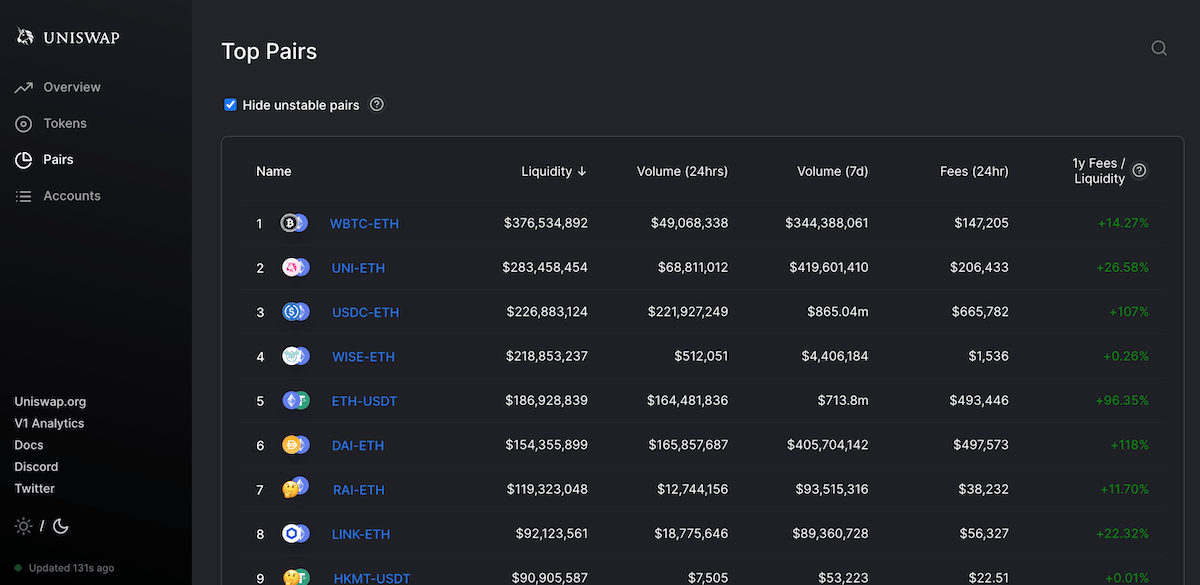Uncheck the Hide unstable pairs checkbox
The height and width of the screenshot is (585, 1200).
pos(230,105)
